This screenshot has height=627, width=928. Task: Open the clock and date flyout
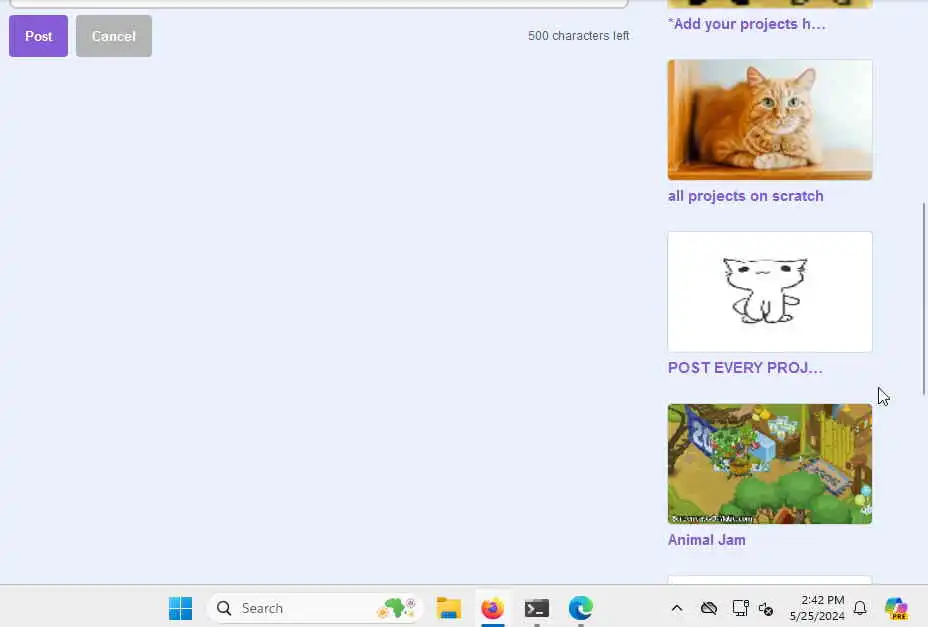coord(817,608)
